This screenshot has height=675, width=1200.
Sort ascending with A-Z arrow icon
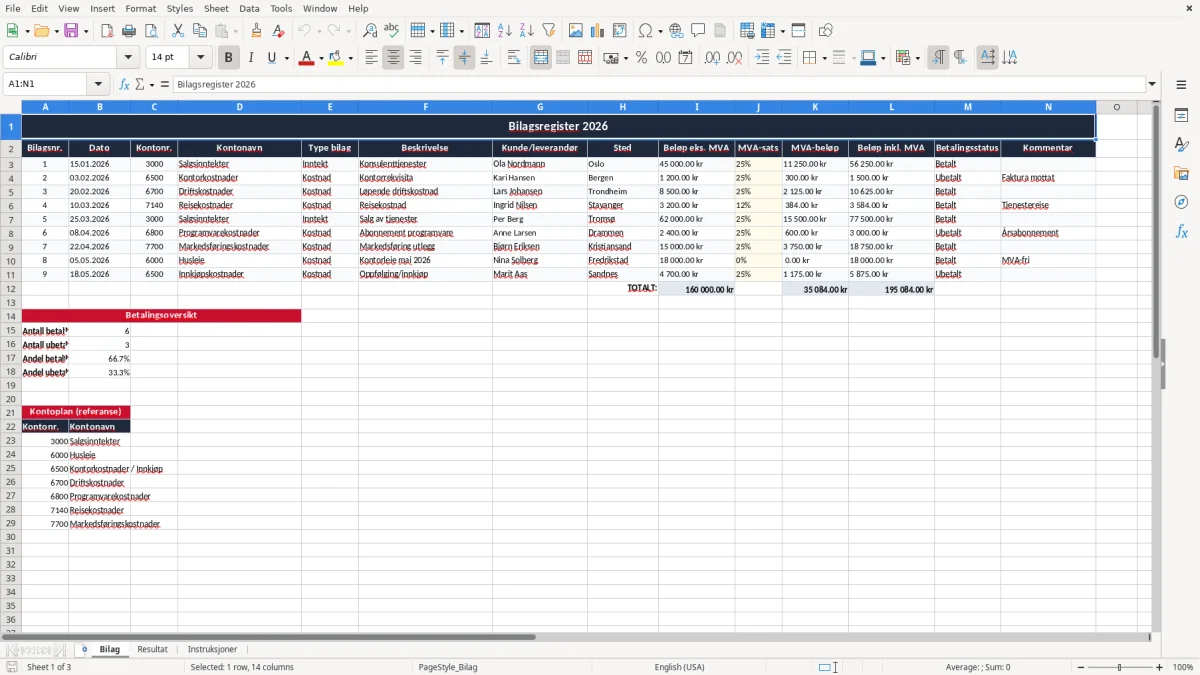click(x=504, y=31)
